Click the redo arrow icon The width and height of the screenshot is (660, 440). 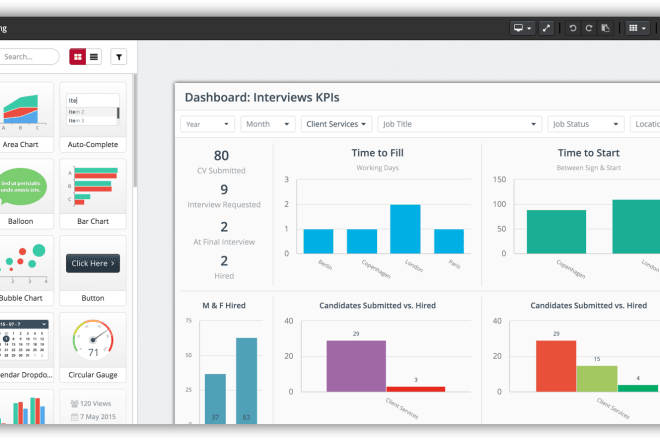(x=589, y=28)
